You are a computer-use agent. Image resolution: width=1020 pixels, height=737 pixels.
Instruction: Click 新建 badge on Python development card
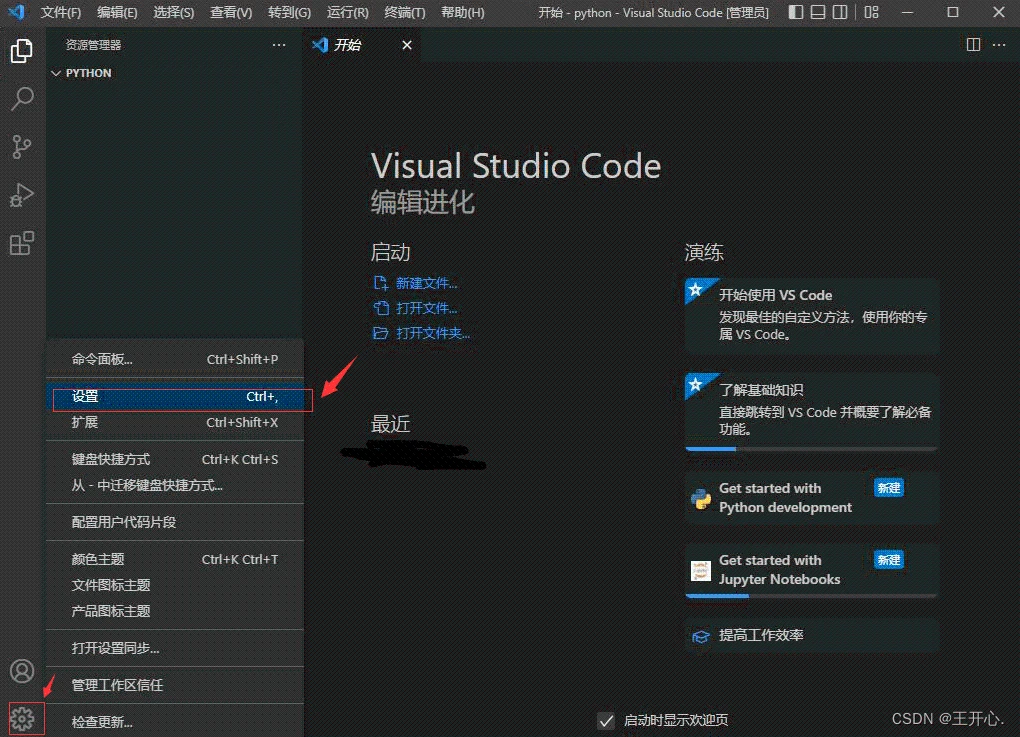tap(889, 488)
